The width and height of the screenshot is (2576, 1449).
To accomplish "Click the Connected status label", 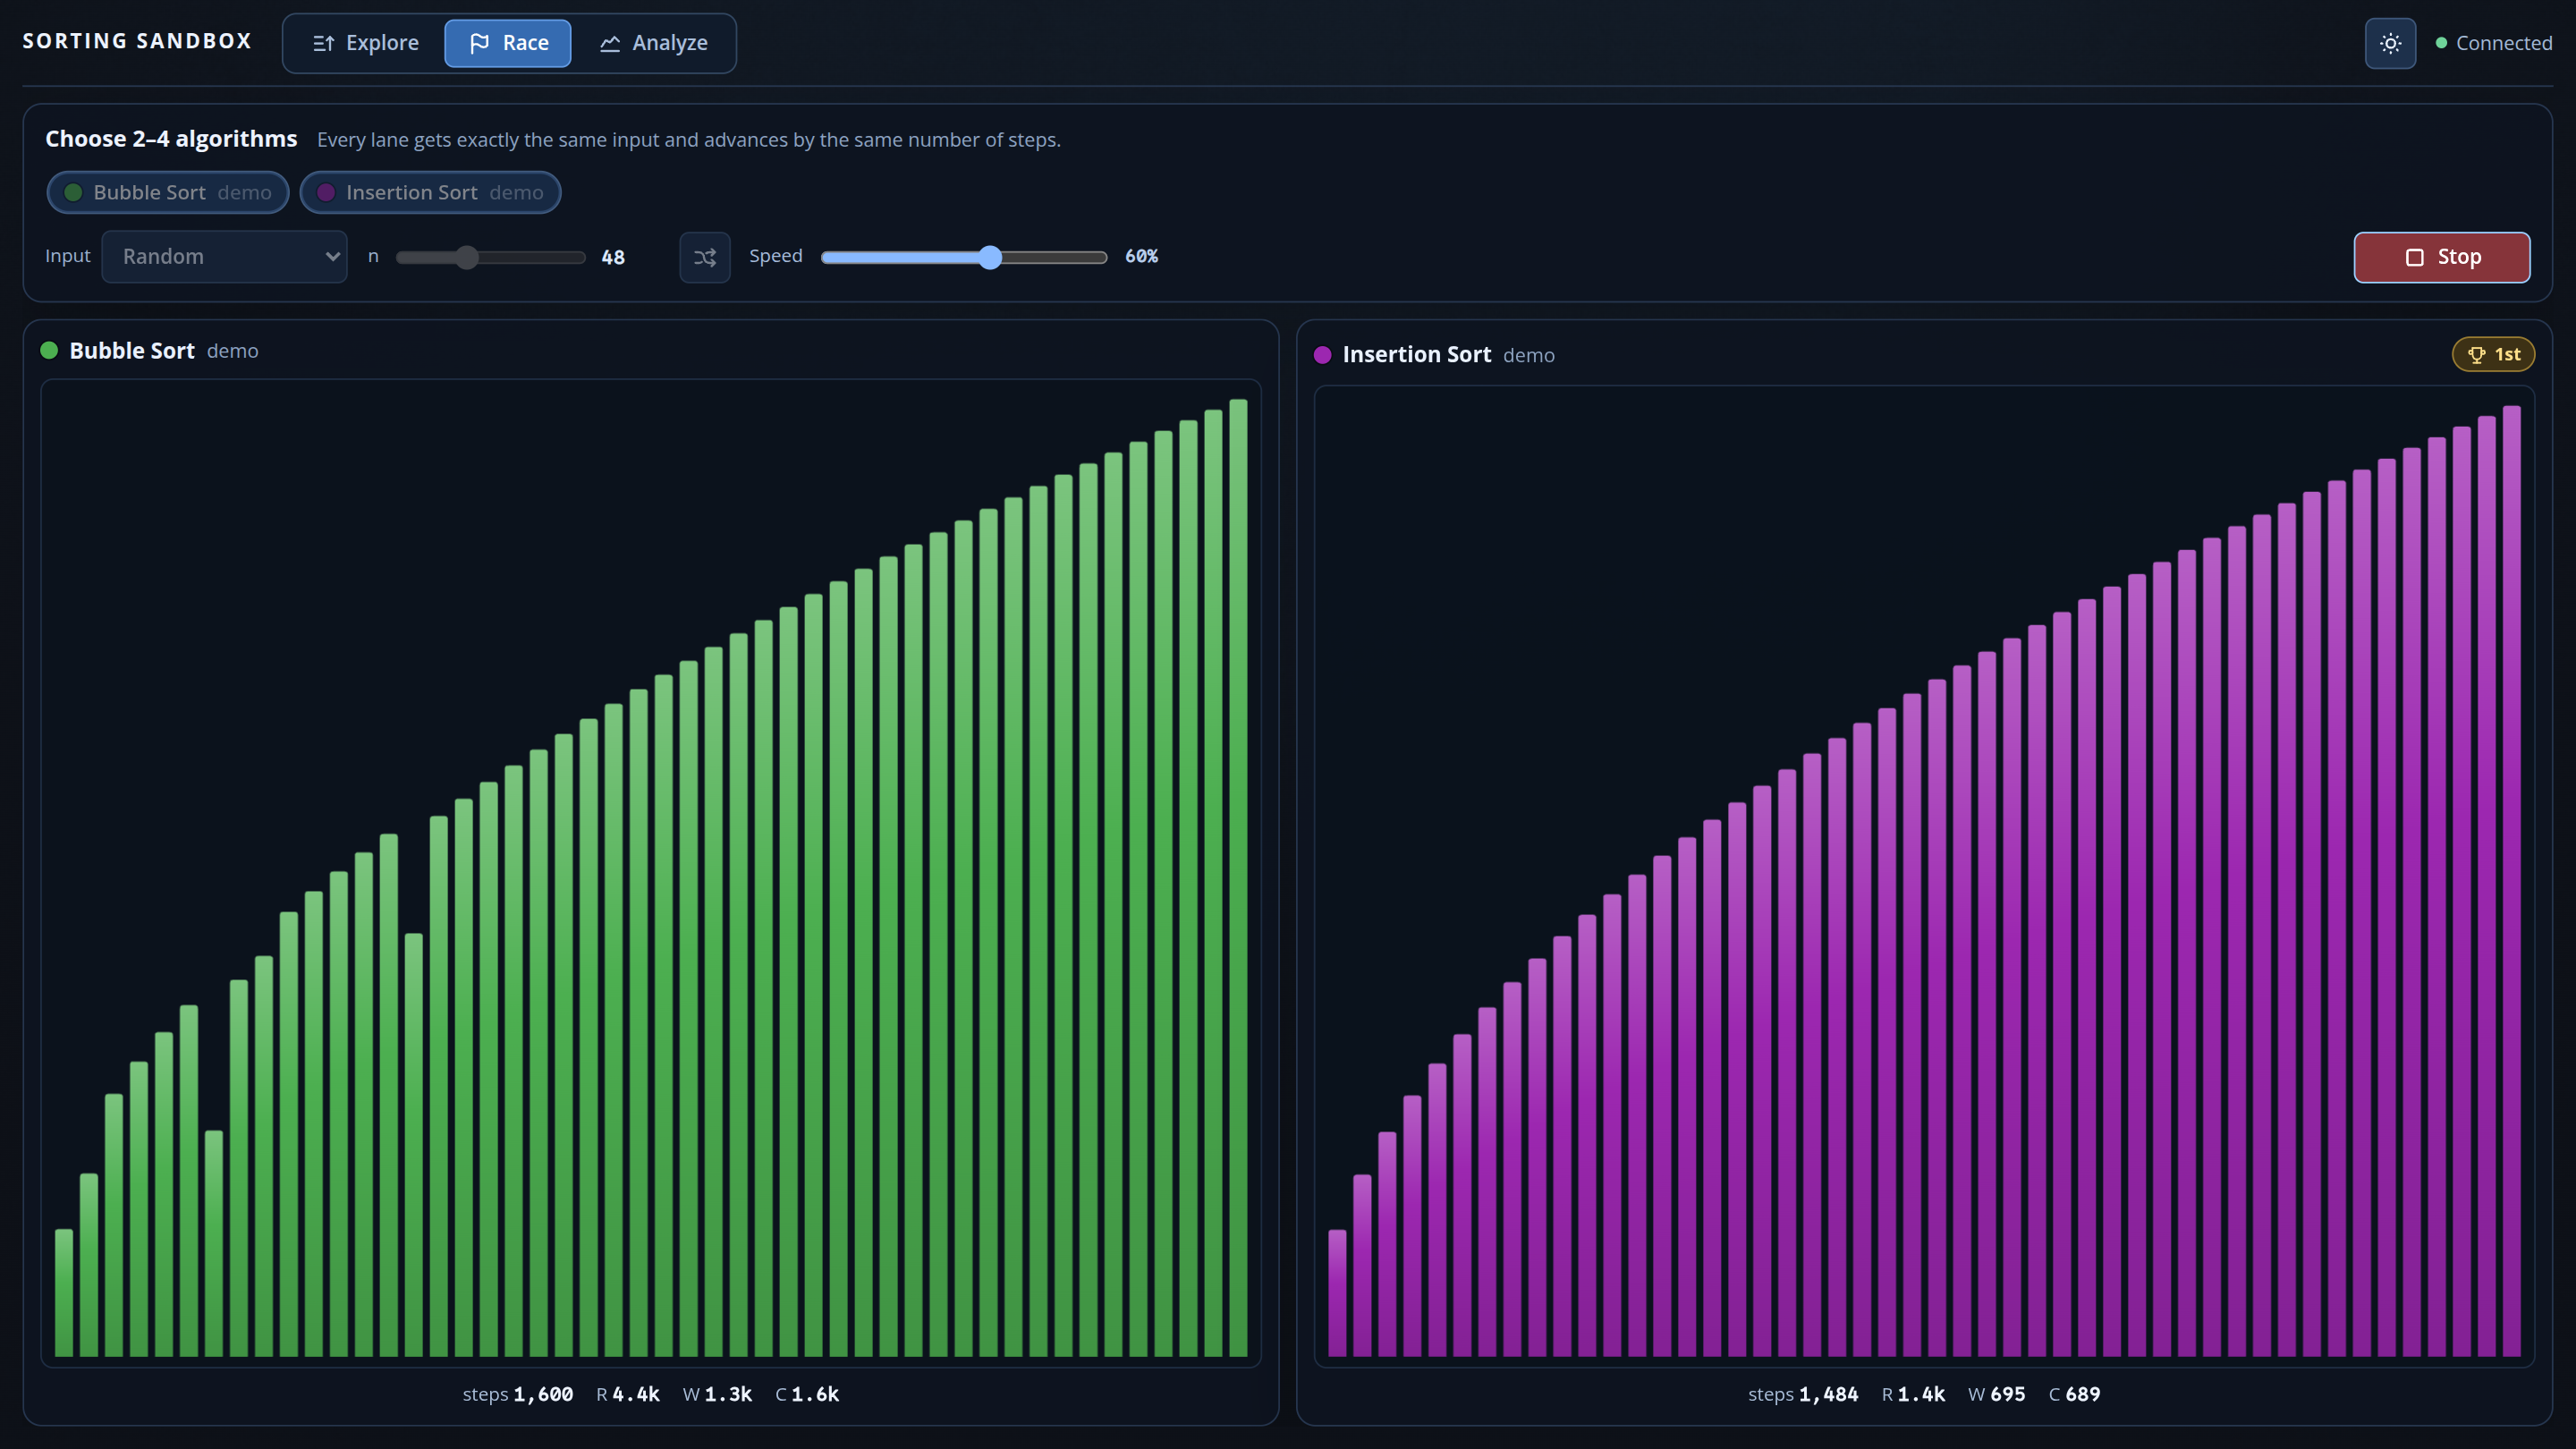I will pos(2504,43).
